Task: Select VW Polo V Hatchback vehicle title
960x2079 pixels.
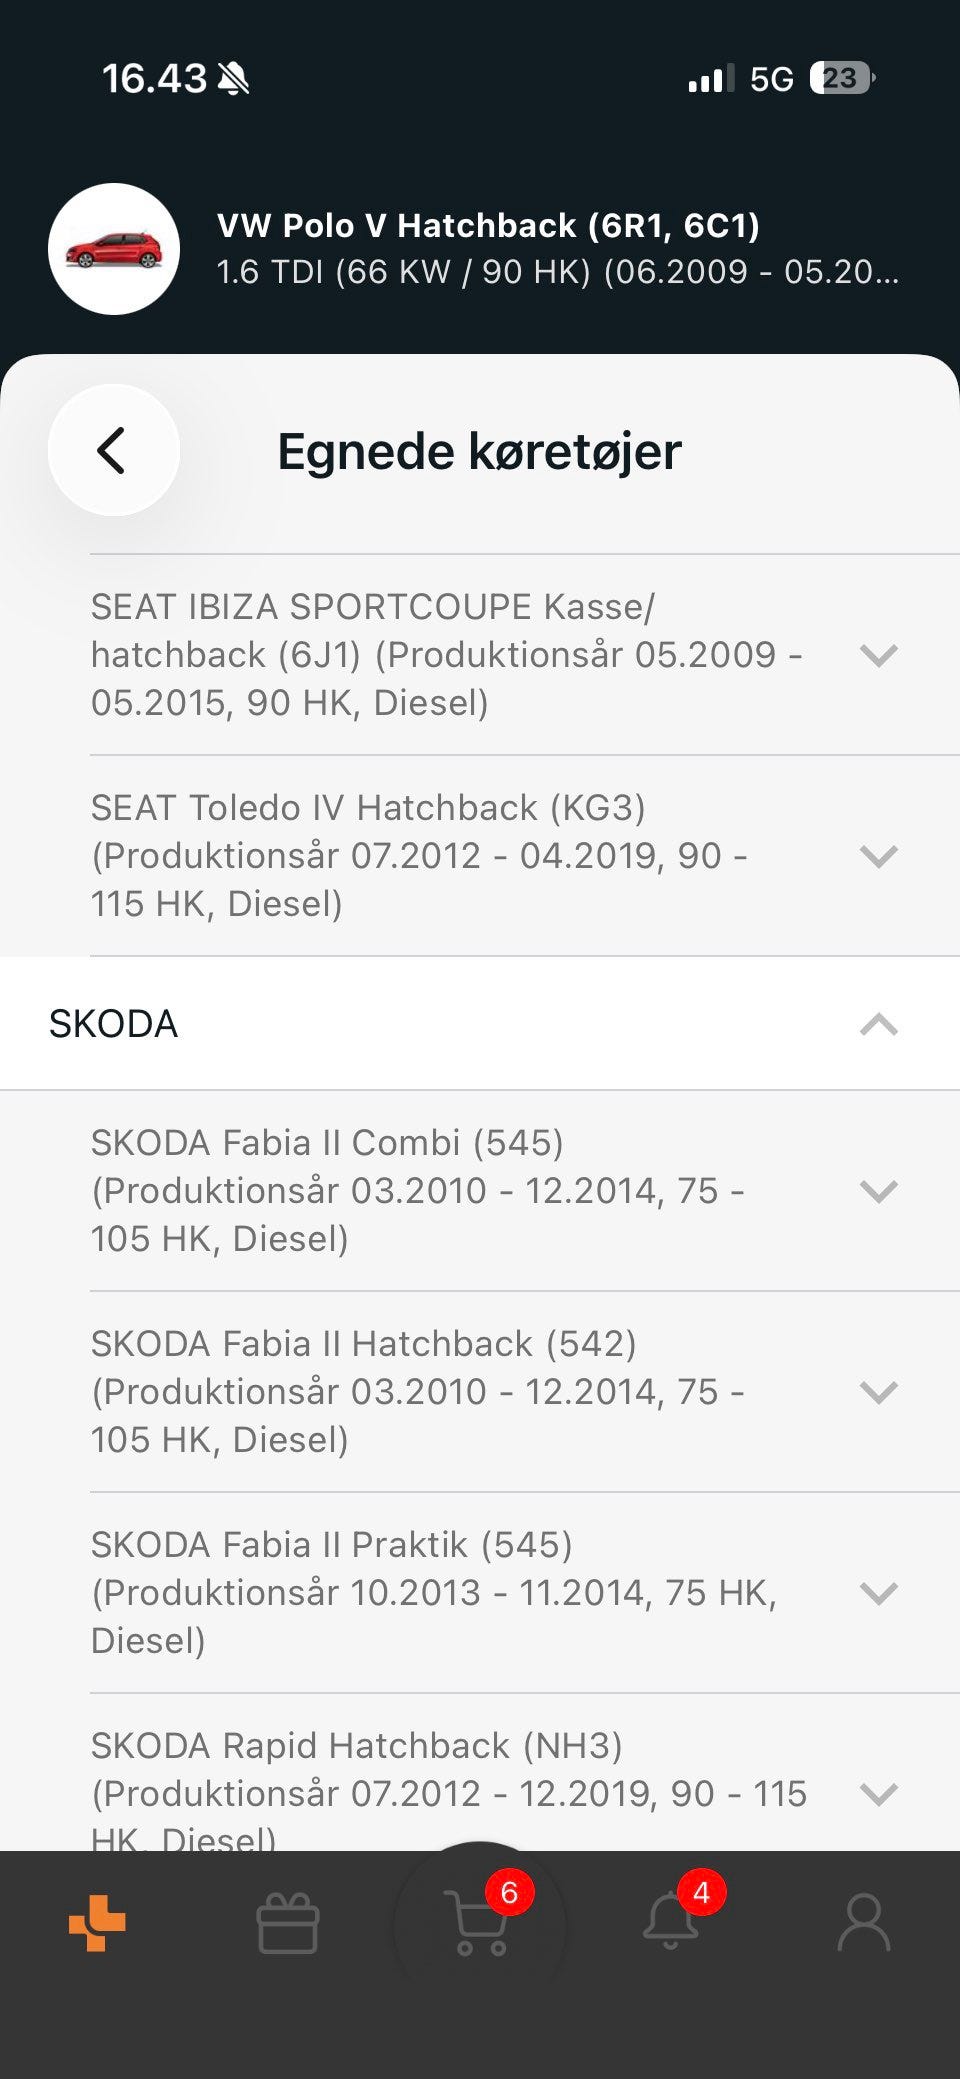Action: [488, 226]
